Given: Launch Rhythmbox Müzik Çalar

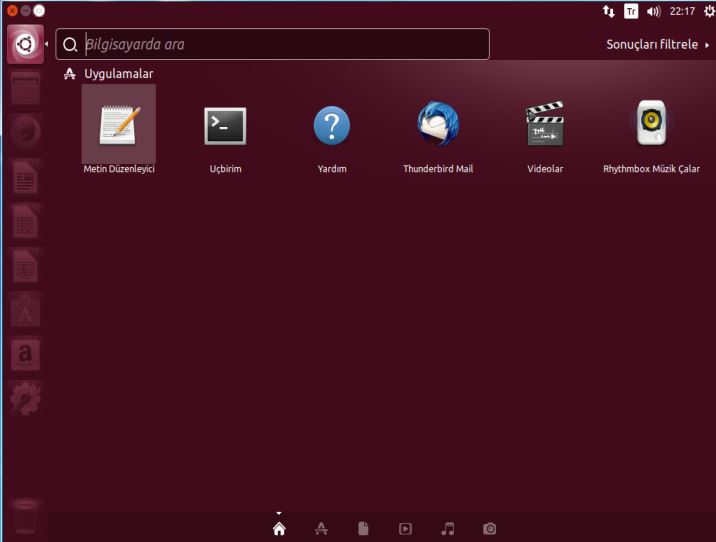Looking at the screenshot, I should [x=651, y=130].
